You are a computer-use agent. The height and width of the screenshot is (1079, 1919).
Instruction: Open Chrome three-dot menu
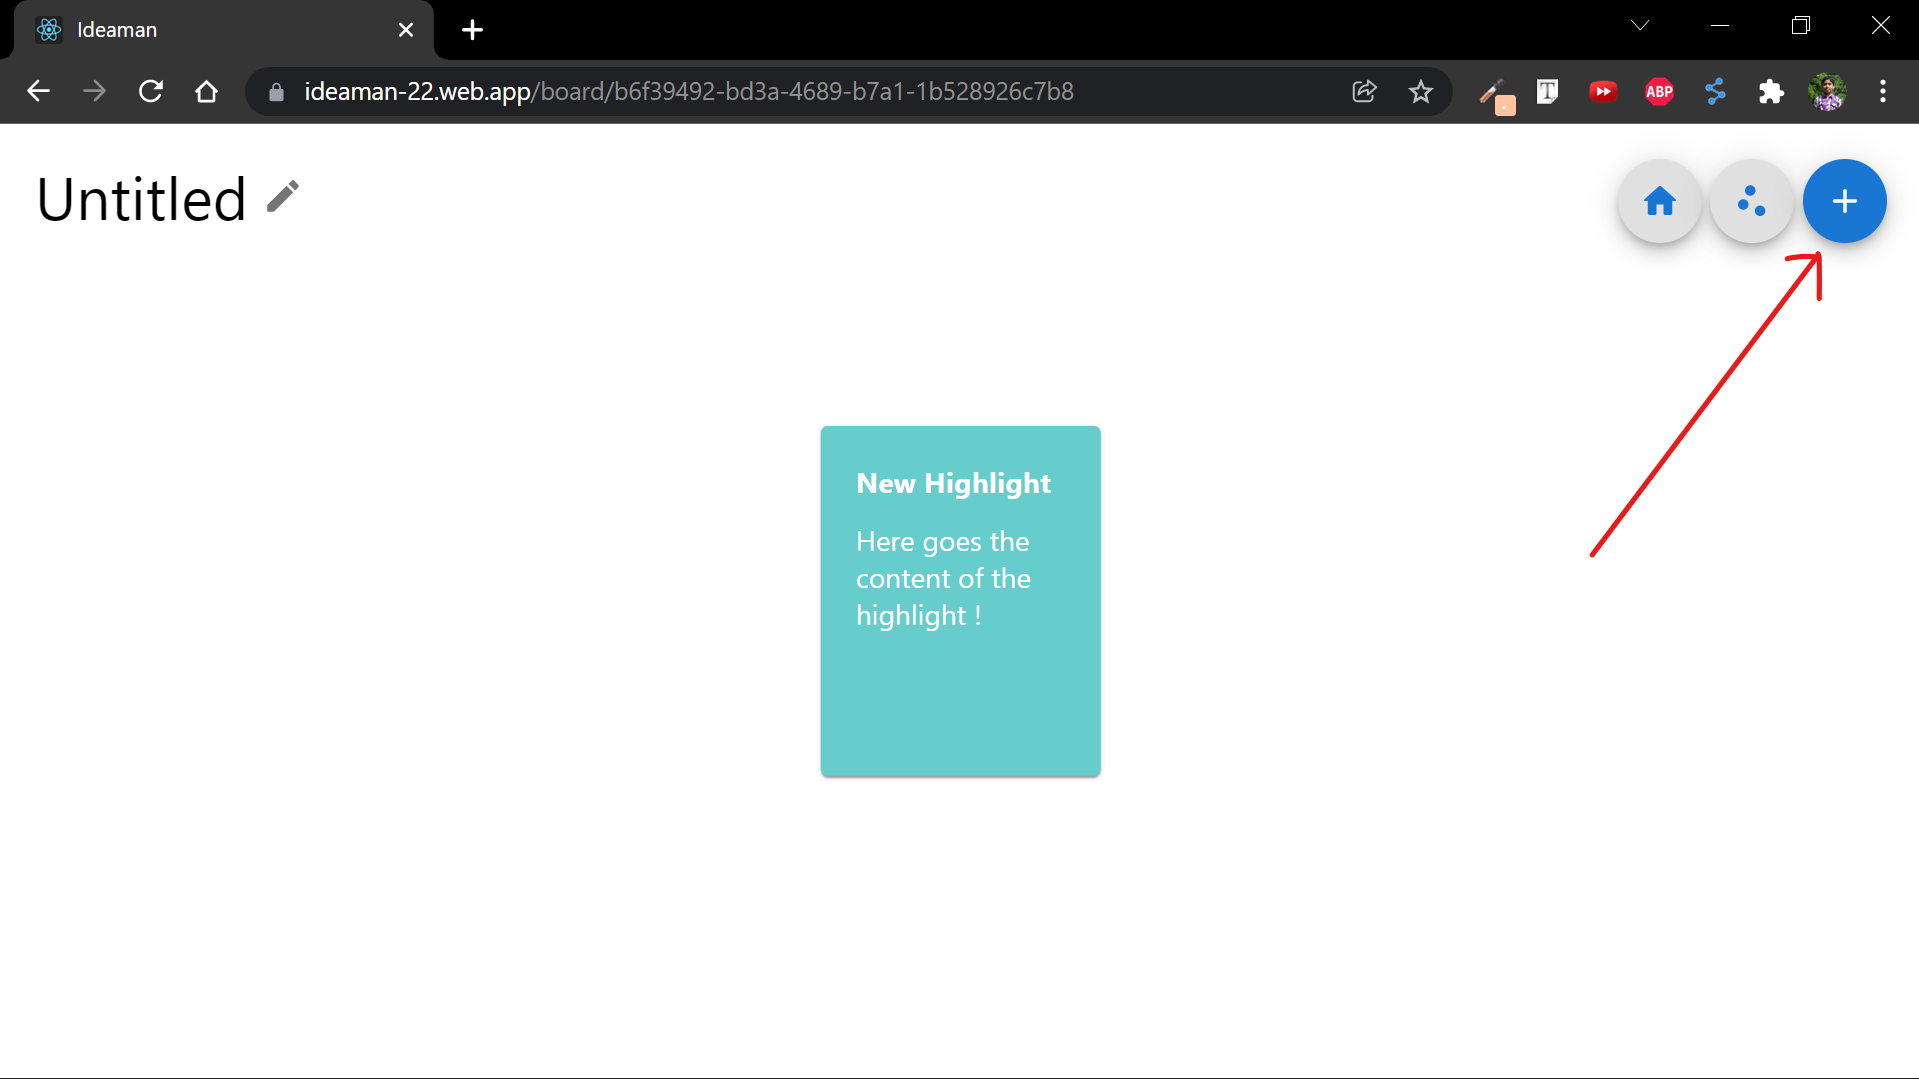[x=1883, y=91]
